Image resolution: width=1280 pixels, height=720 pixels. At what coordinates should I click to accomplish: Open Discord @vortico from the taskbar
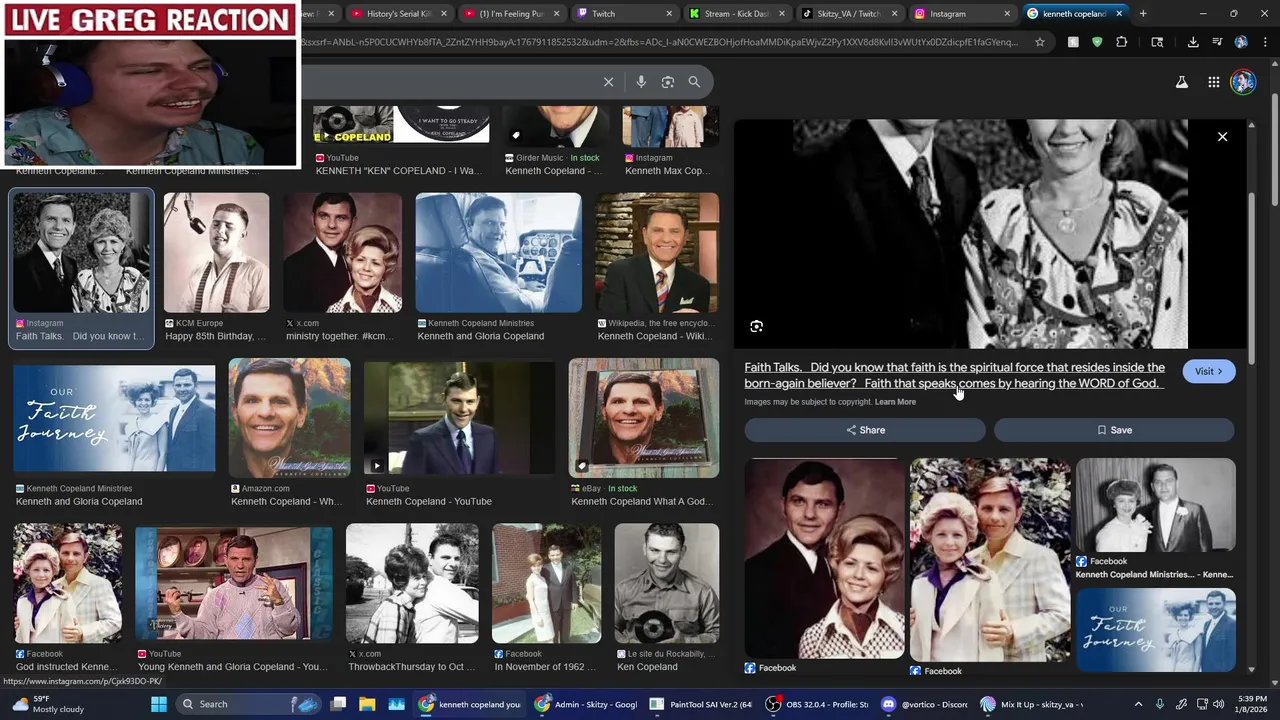[924, 704]
